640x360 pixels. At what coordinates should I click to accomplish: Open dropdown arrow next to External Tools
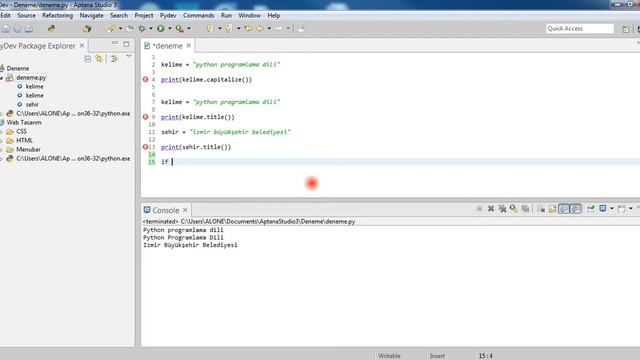click(x=189, y=29)
